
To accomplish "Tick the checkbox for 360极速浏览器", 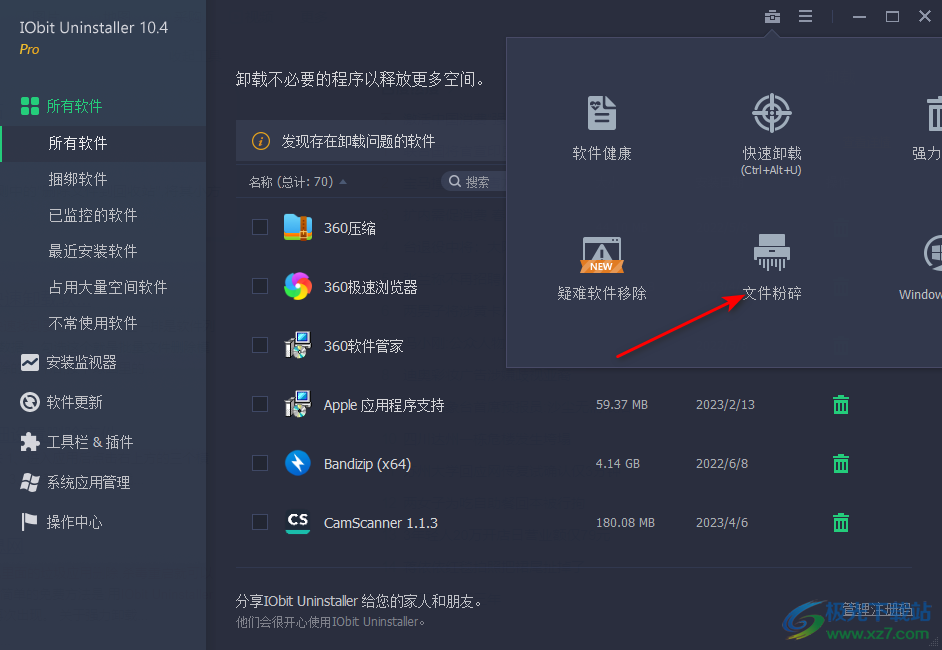I will (x=260, y=286).
